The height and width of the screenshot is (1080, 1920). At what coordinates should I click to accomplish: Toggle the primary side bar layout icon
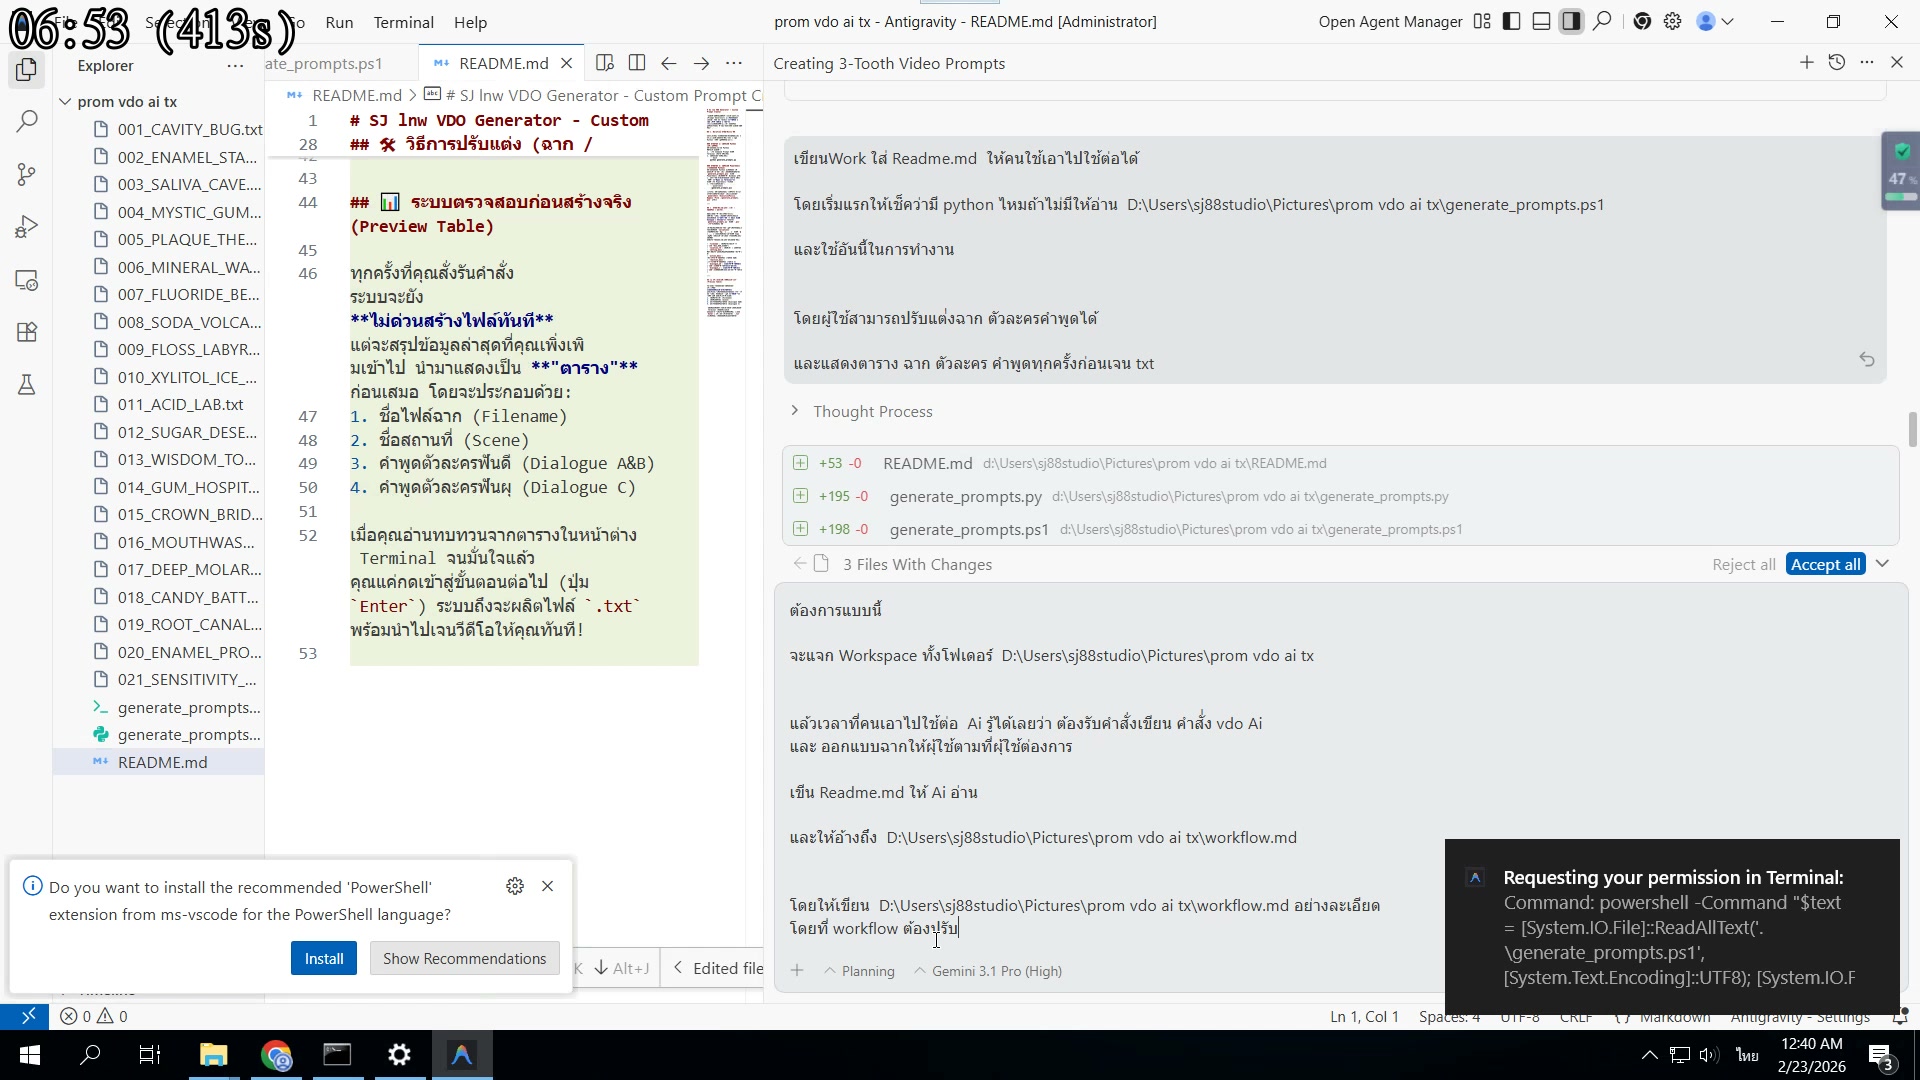[x=1510, y=21]
